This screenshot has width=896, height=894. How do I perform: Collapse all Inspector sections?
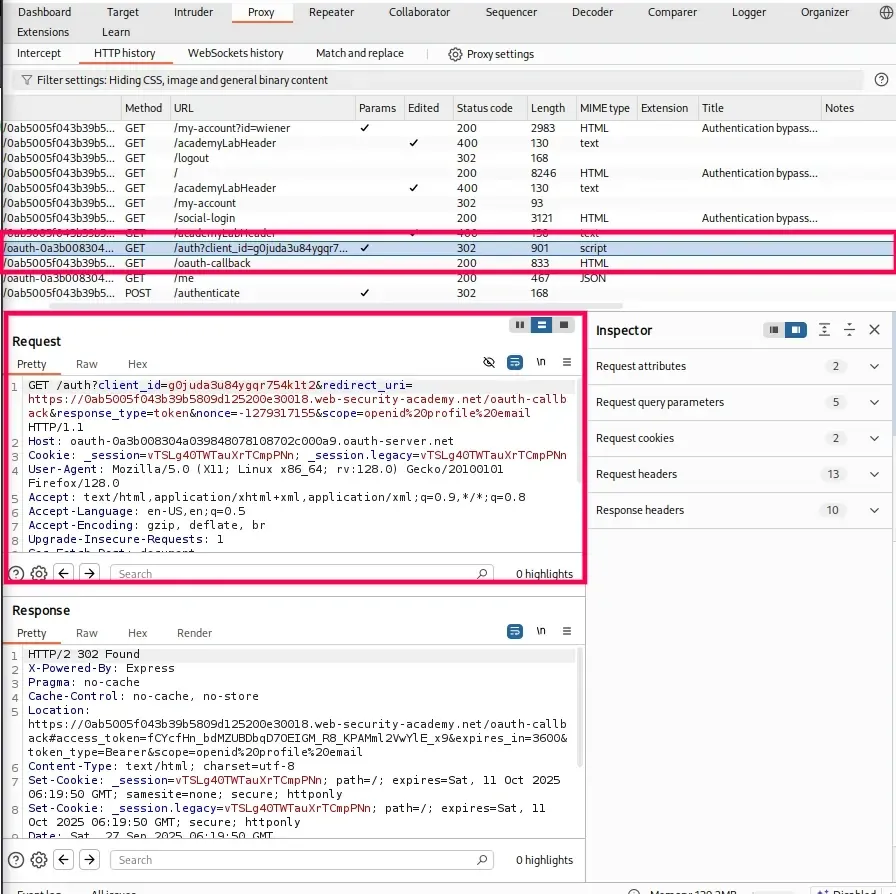coord(849,330)
